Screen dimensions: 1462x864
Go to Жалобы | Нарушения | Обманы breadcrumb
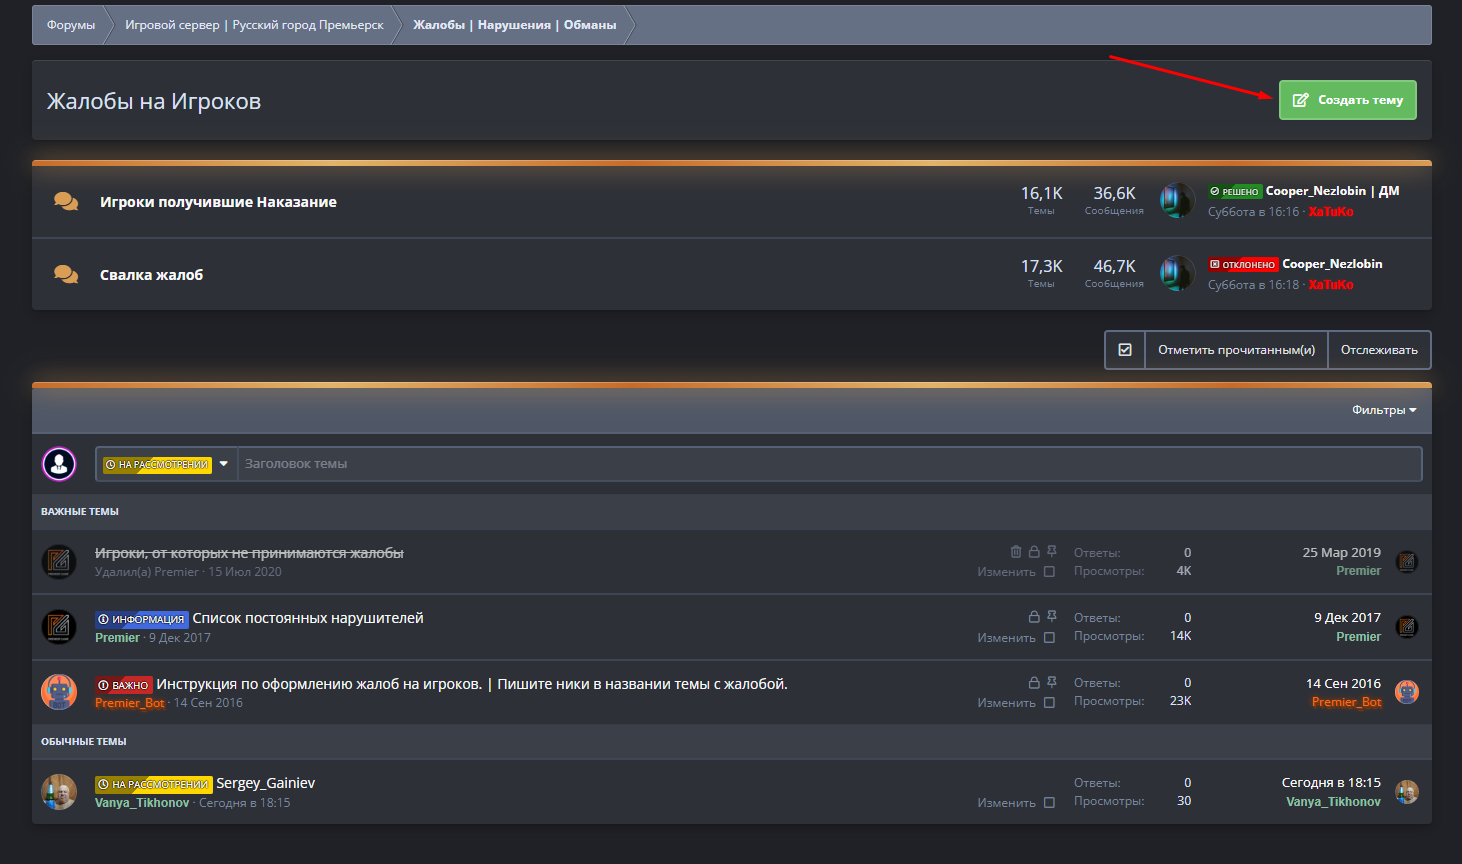pyautogui.click(x=514, y=25)
